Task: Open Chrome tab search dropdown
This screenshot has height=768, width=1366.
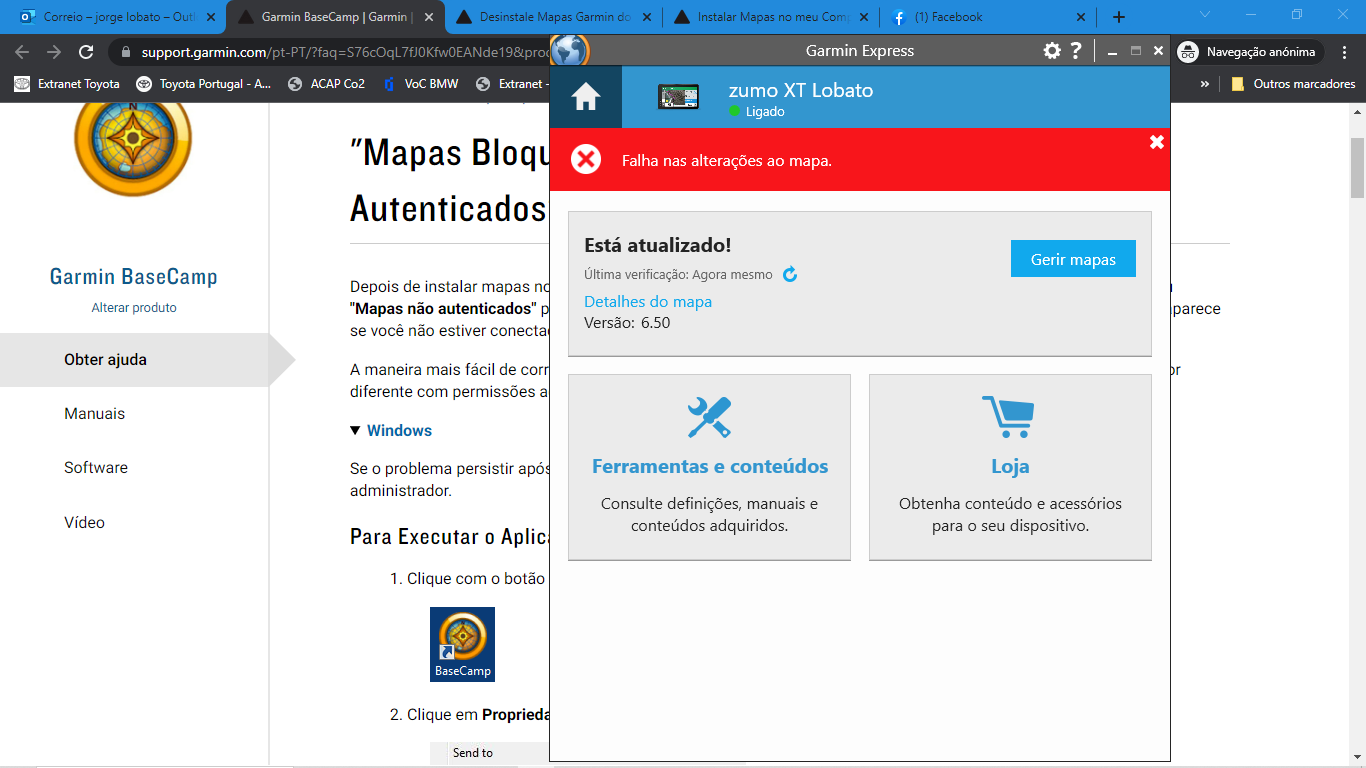Action: click(x=1205, y=15)
